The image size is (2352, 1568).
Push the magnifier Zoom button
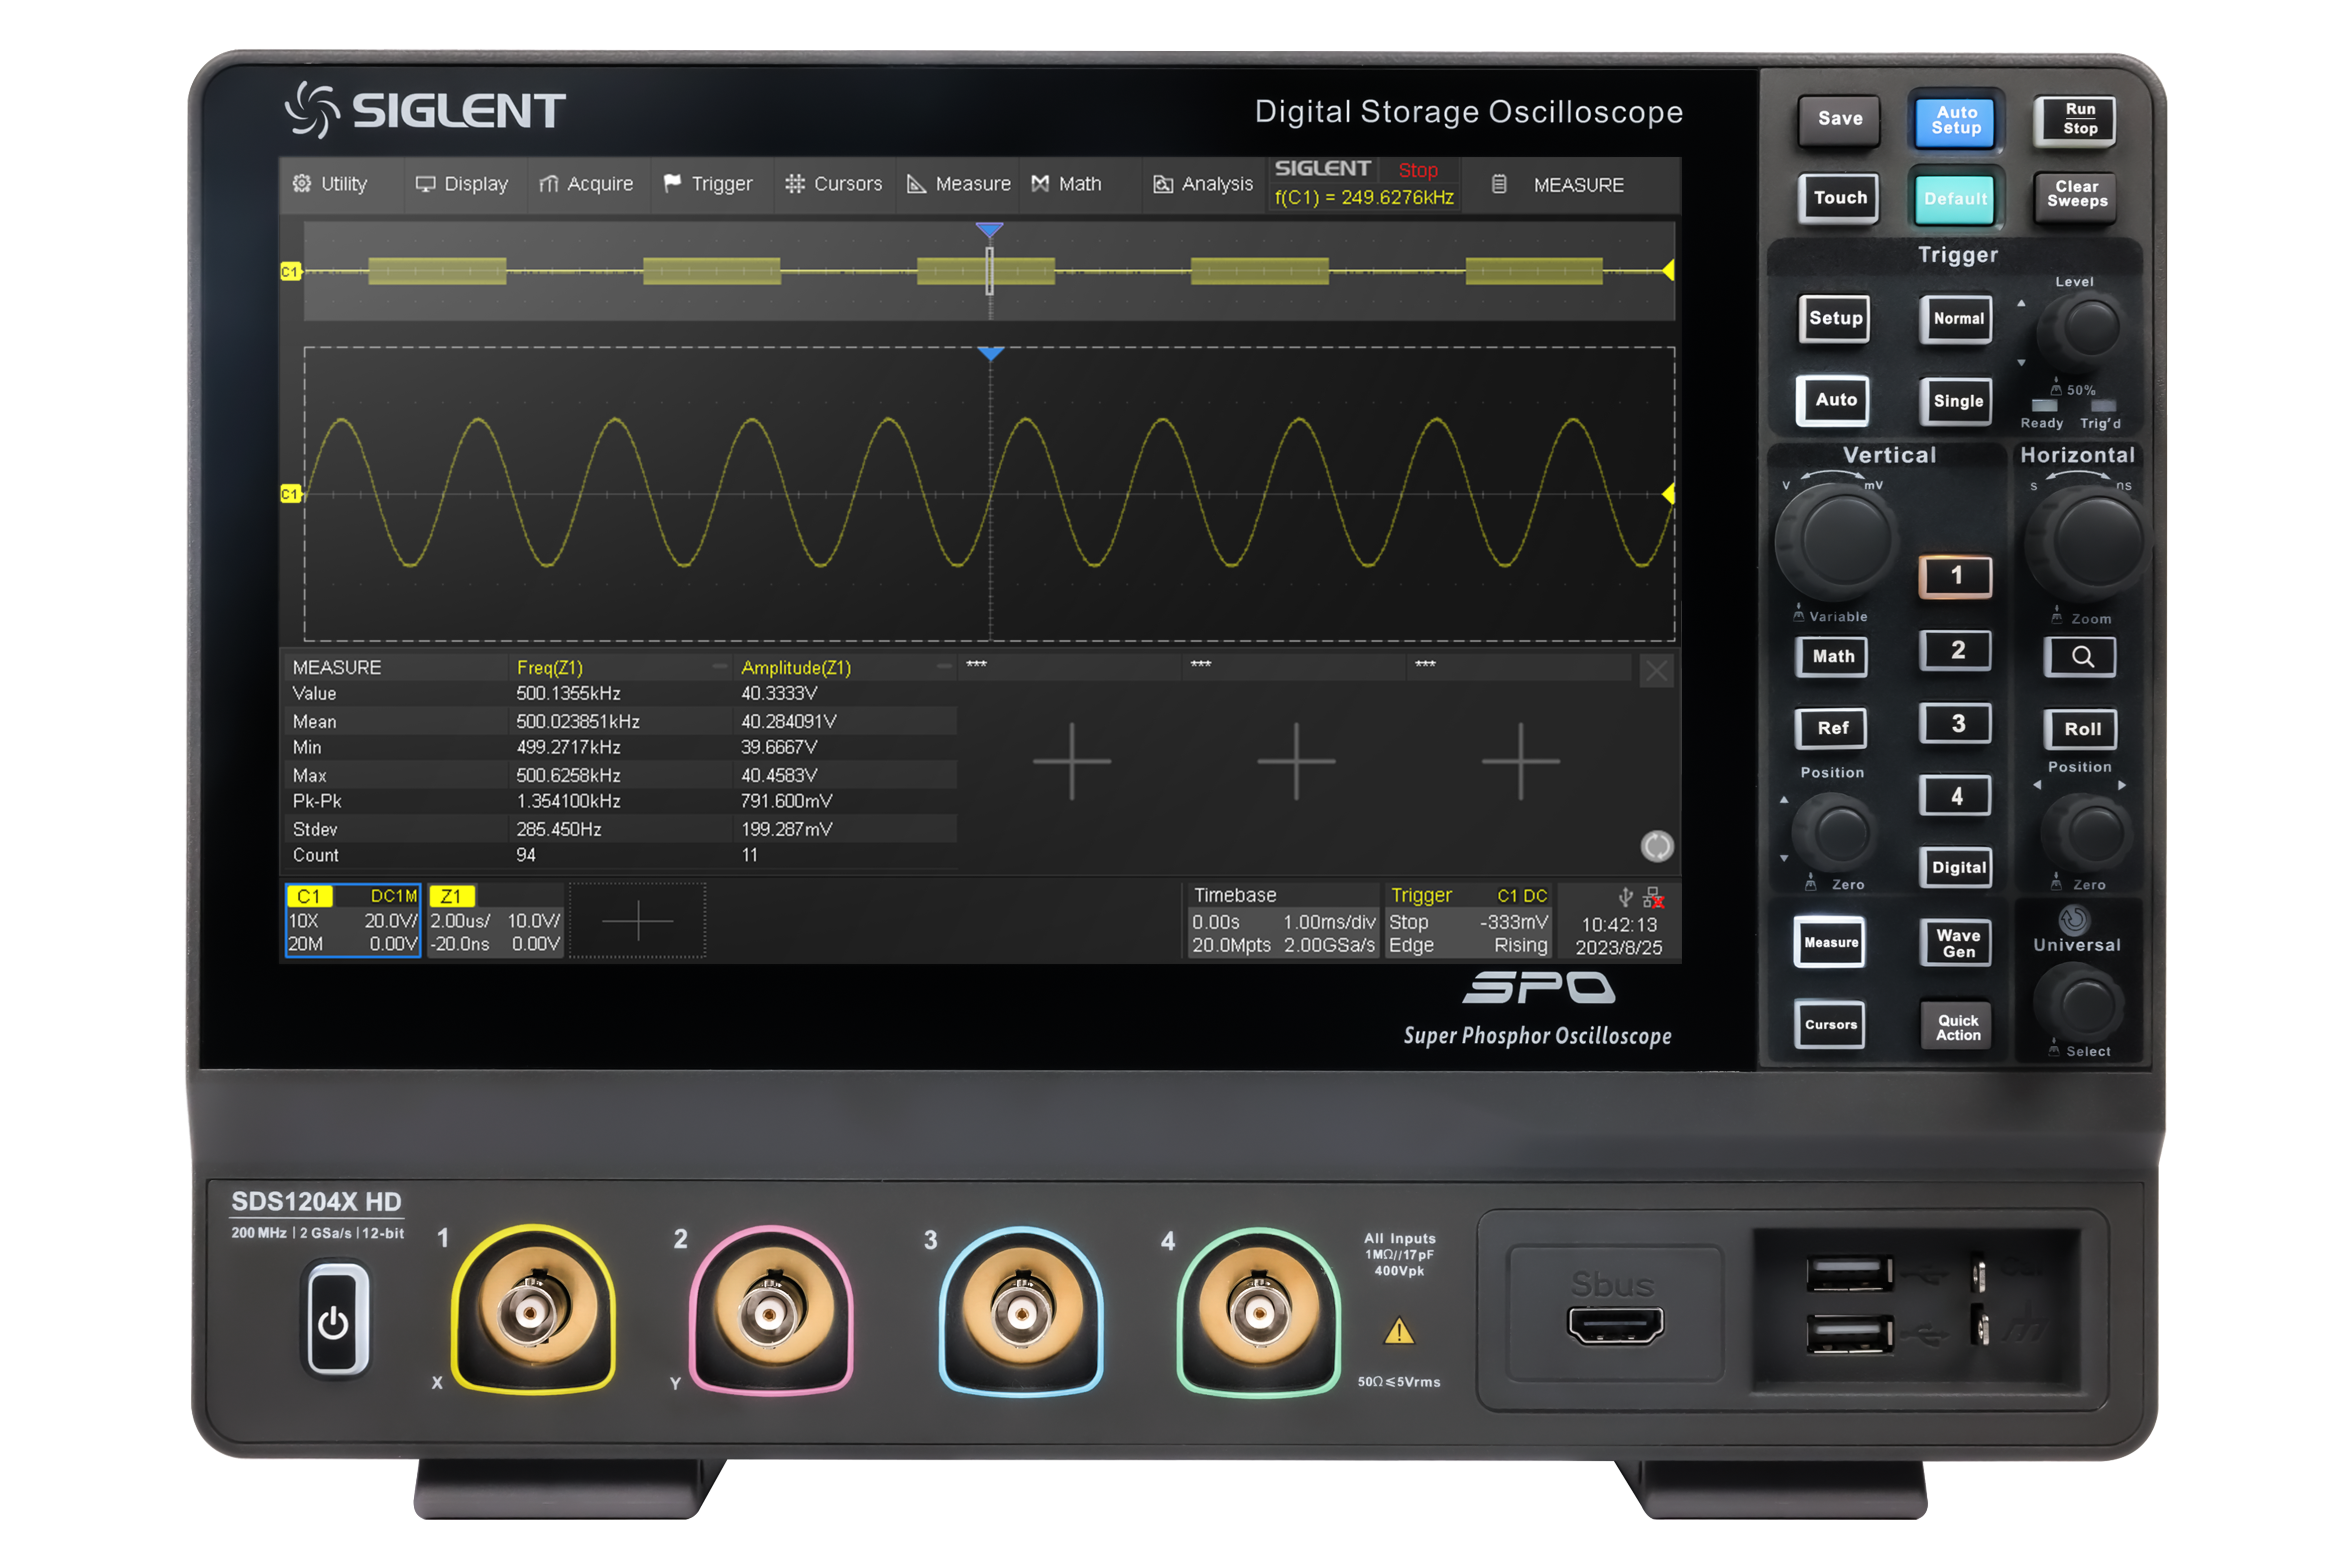click(x=2081, y=656)
